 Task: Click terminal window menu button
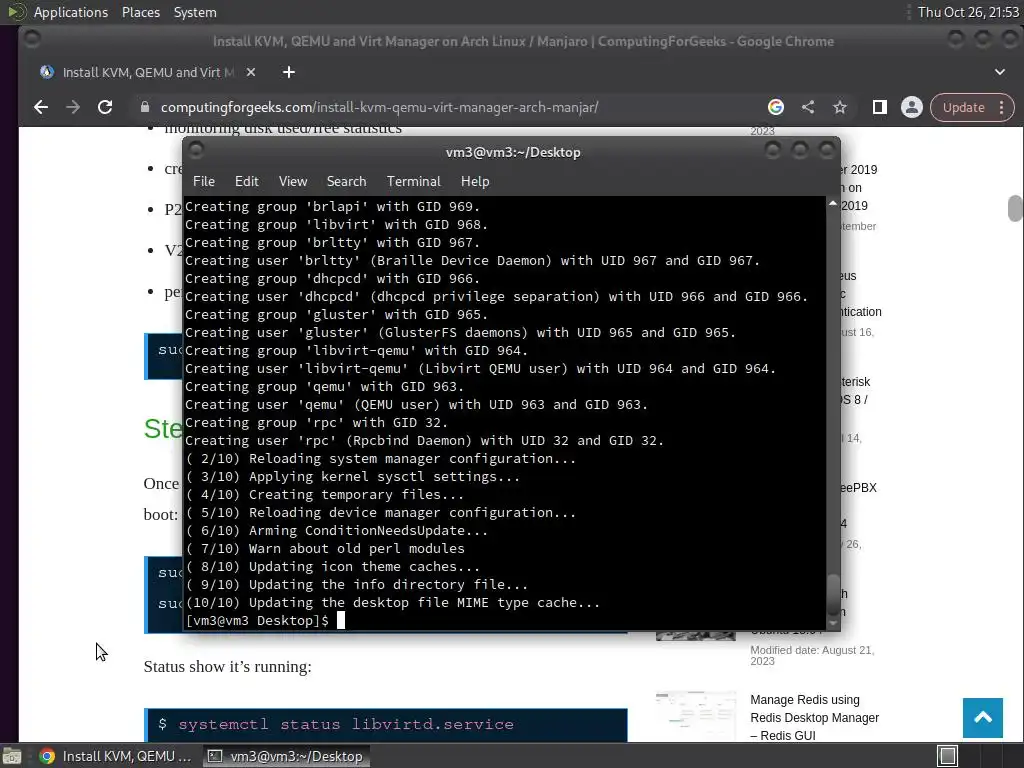(x=196, y=151)
